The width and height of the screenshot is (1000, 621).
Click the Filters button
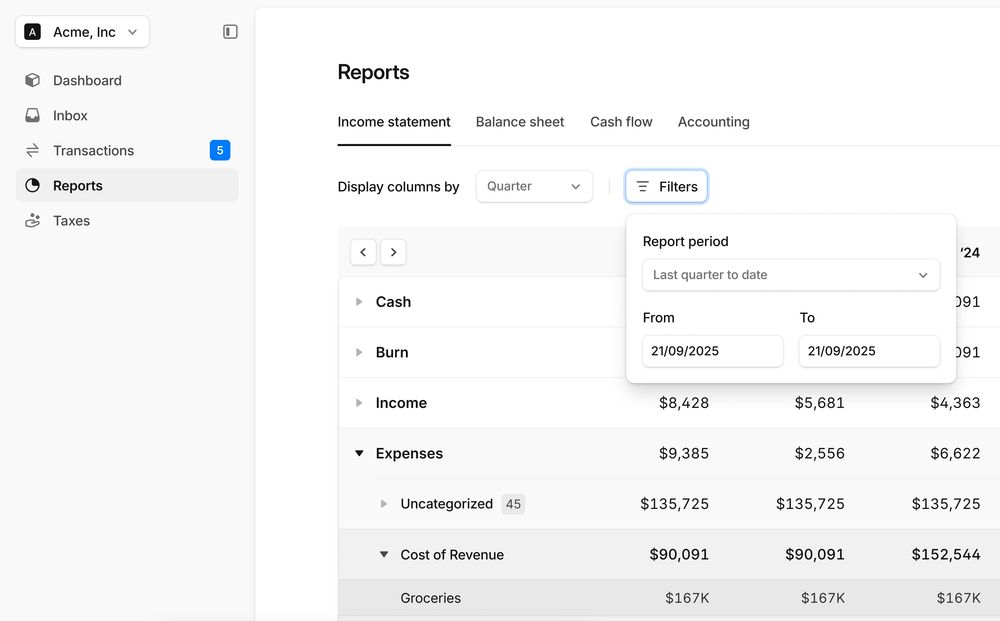pyautogui.click(x=666, y=187)
